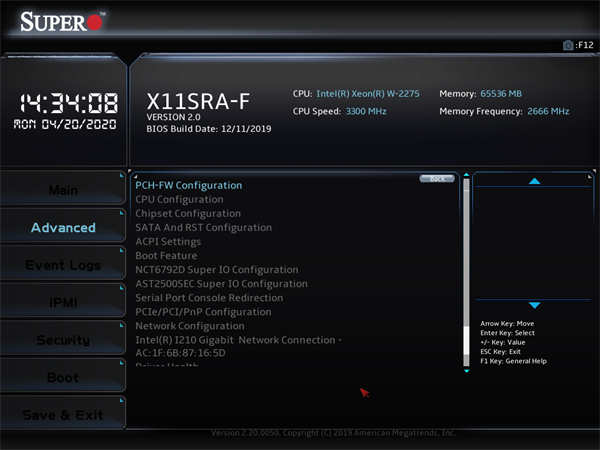Select Chipset Configuration entry
The height and width of the screenshot is (450, 600).
[188, 214]
